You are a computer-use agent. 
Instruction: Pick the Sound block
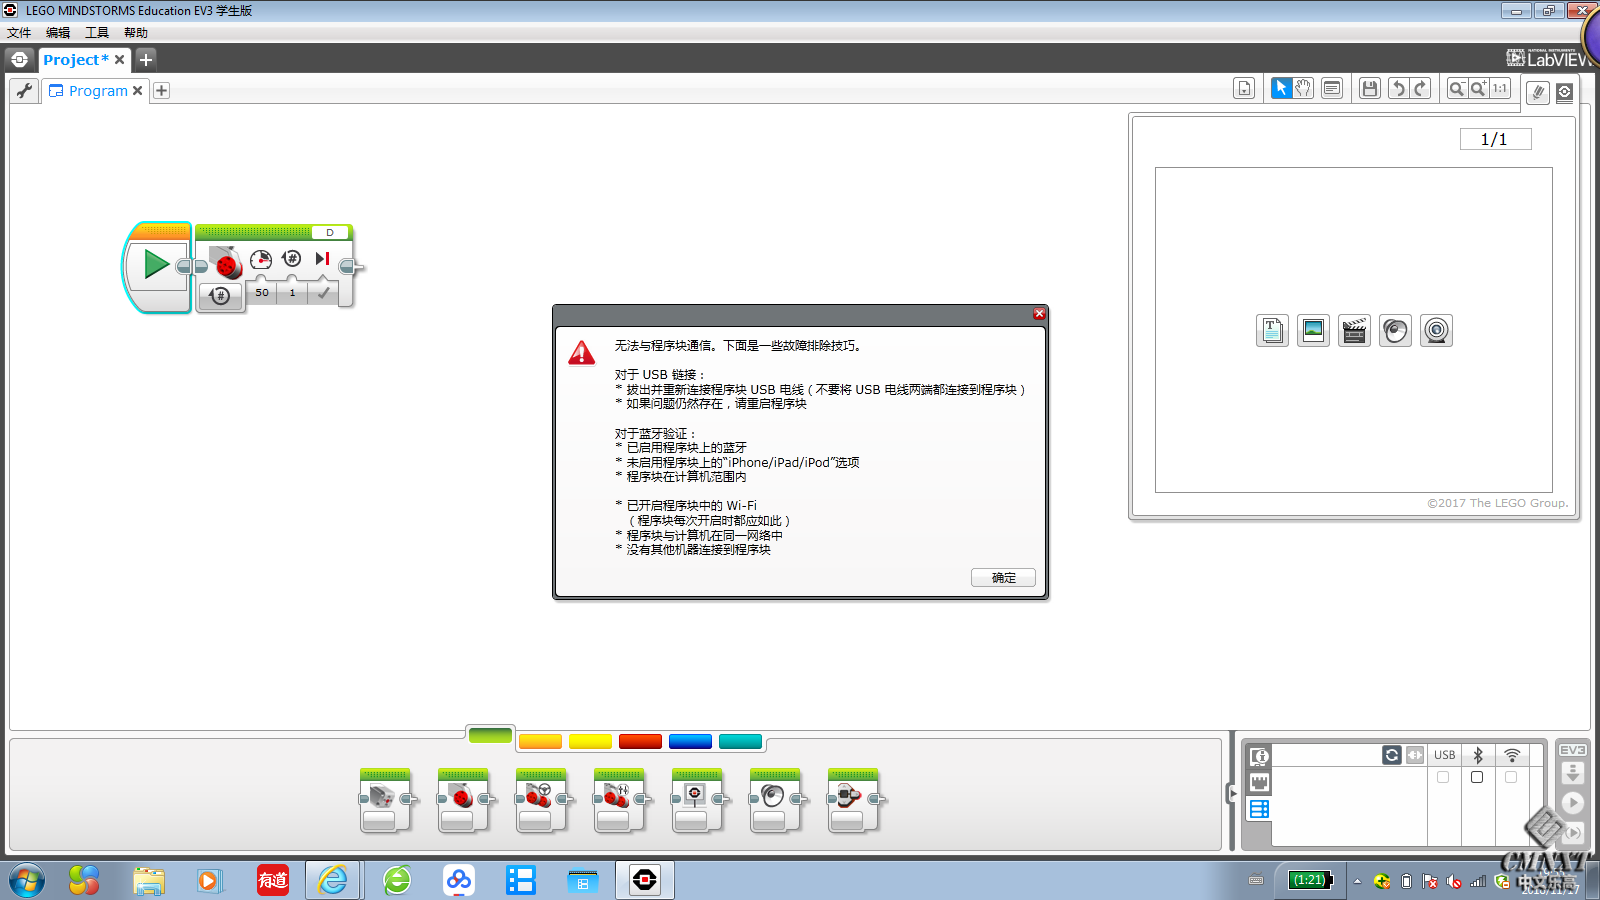click(x=775, y=800)
